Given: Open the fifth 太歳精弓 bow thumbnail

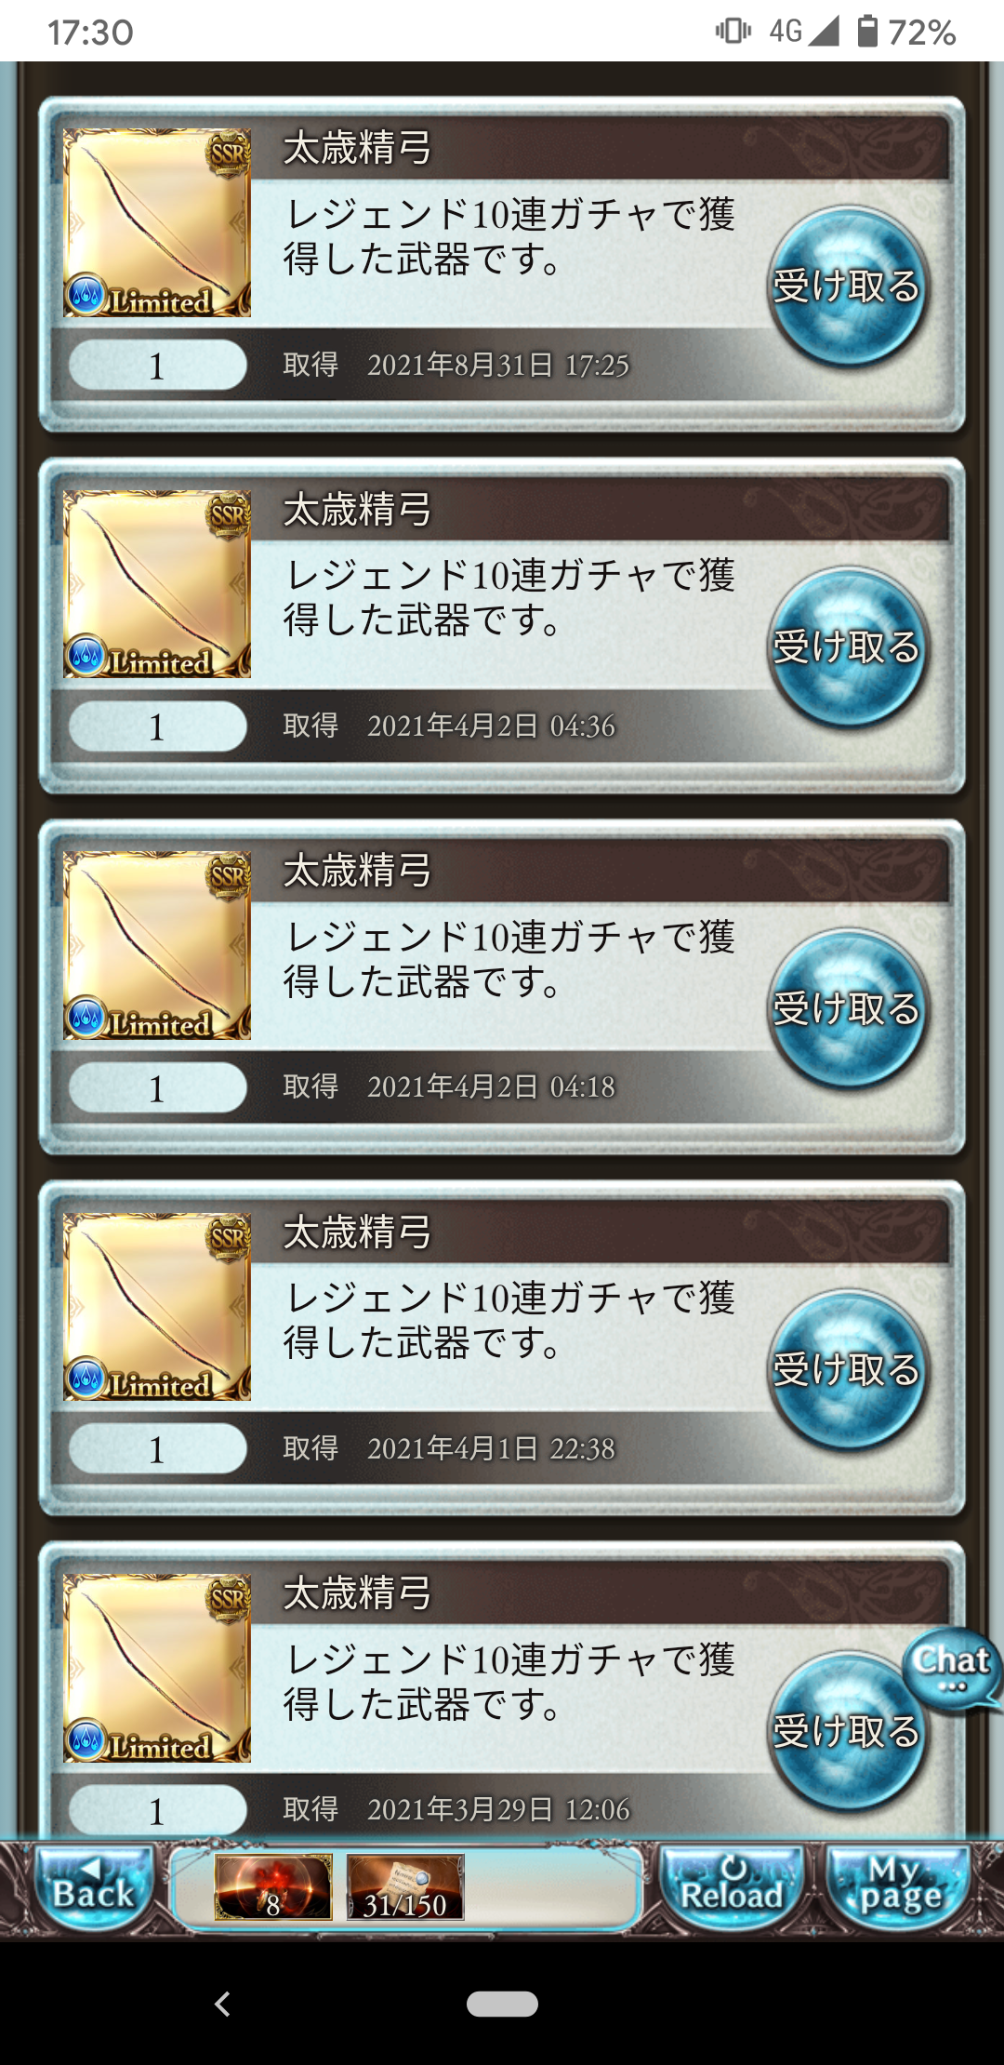Looking at the screenshot, I should (x=157, y=1667).
